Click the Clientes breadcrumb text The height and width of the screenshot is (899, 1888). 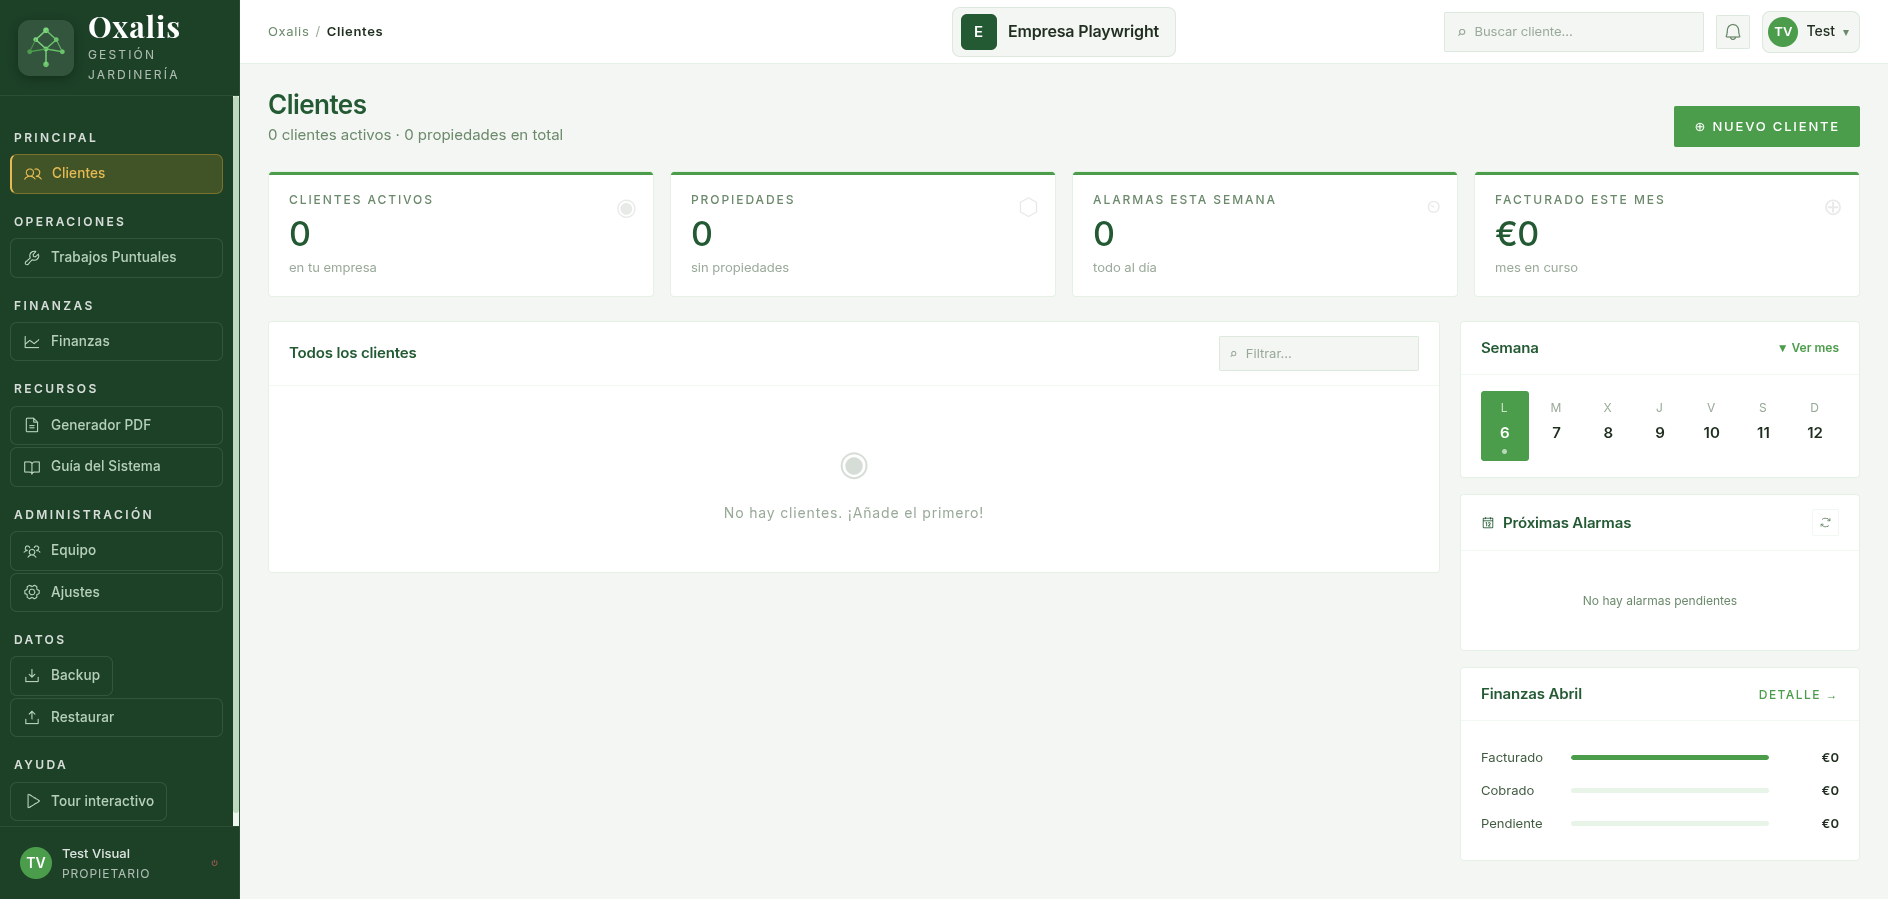click(x=355, y=32)
